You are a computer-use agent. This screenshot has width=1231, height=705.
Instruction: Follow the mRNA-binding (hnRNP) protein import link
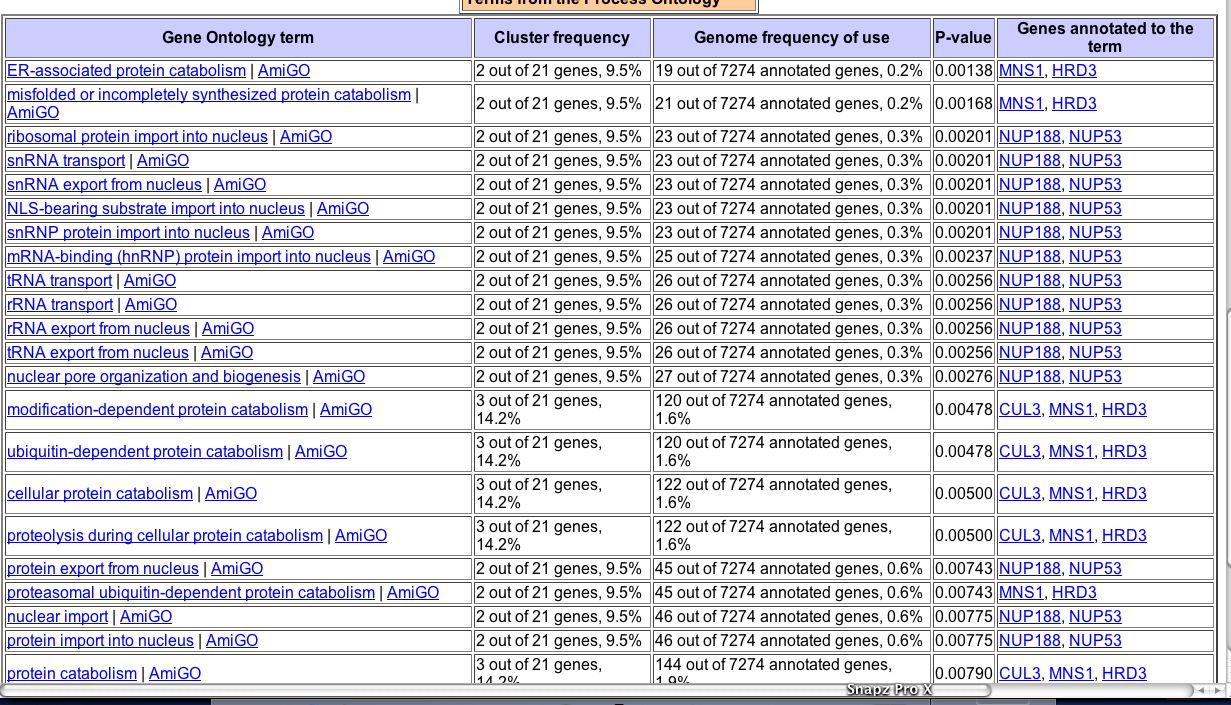point(189,257)
